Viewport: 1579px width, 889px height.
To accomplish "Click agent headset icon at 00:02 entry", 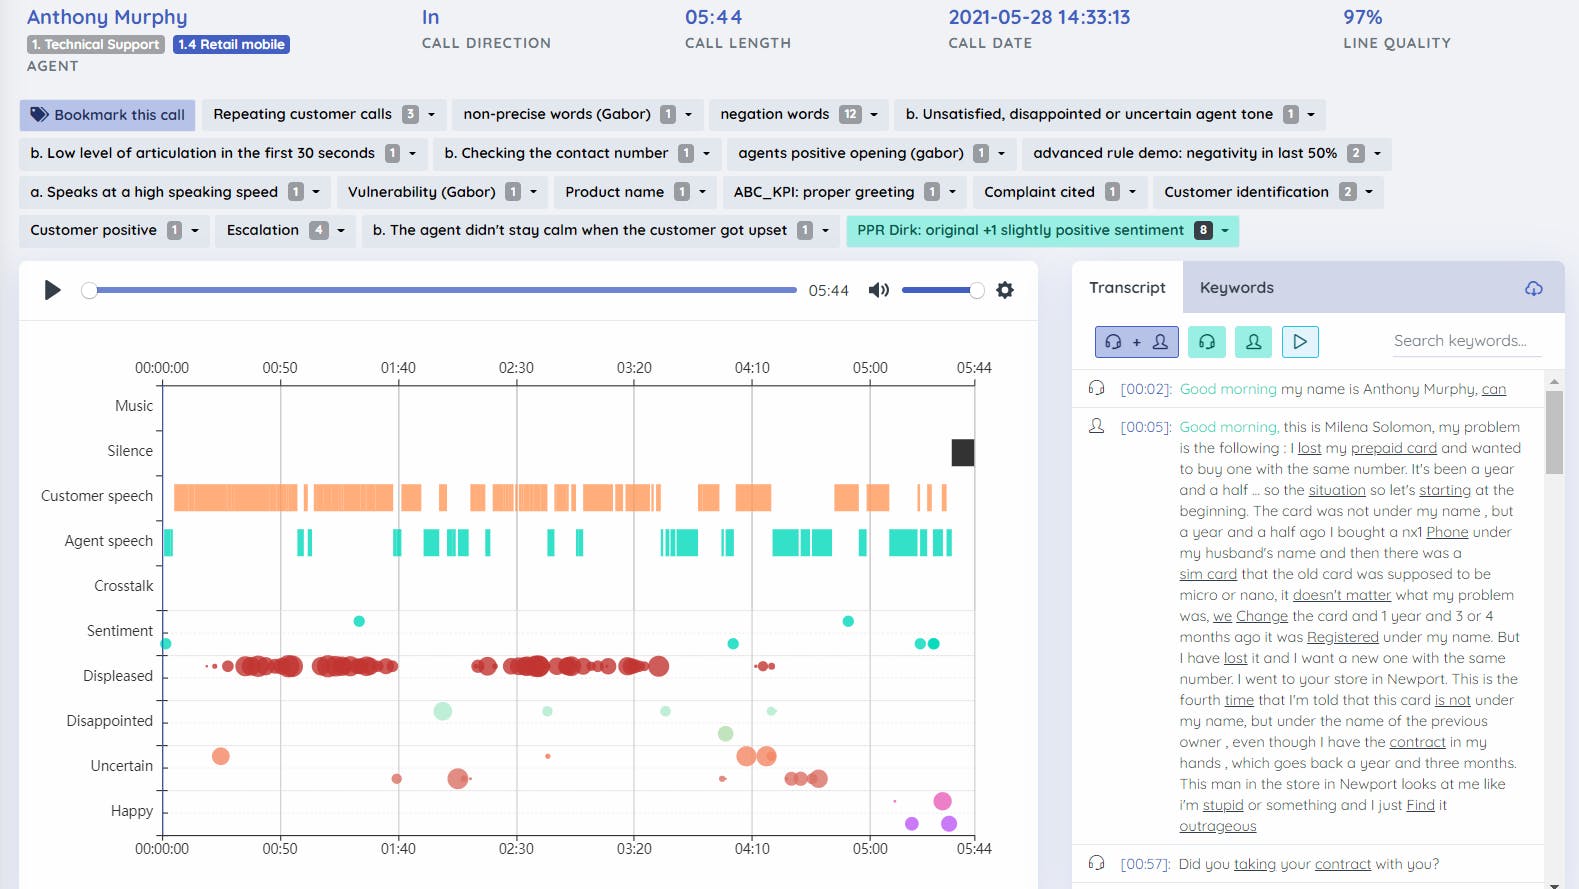I will click(1096, 388).
